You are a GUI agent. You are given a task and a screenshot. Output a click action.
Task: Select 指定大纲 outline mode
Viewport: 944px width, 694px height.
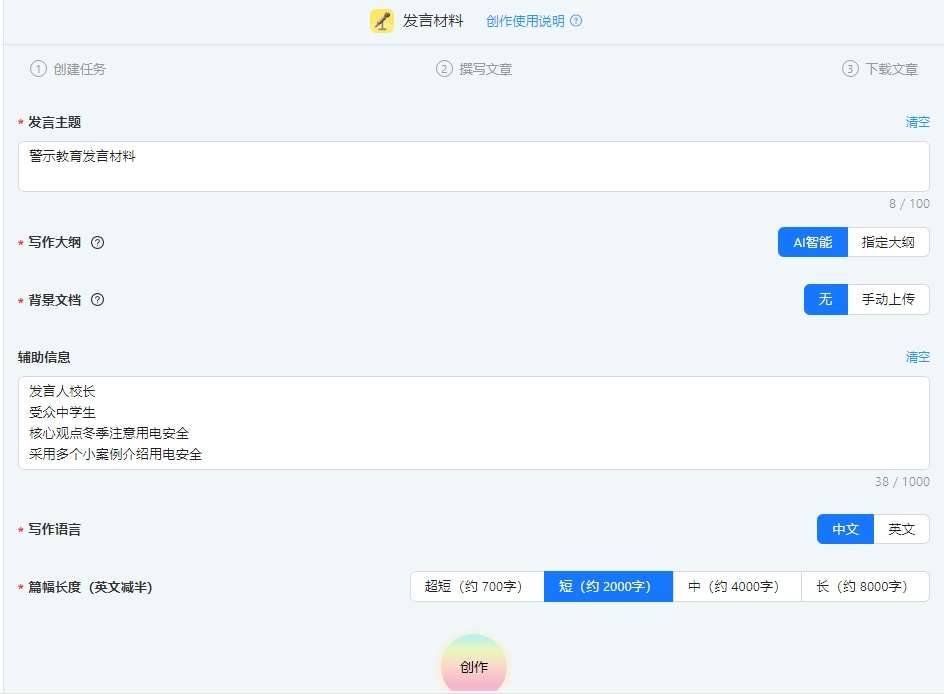(x=888, y=243)
